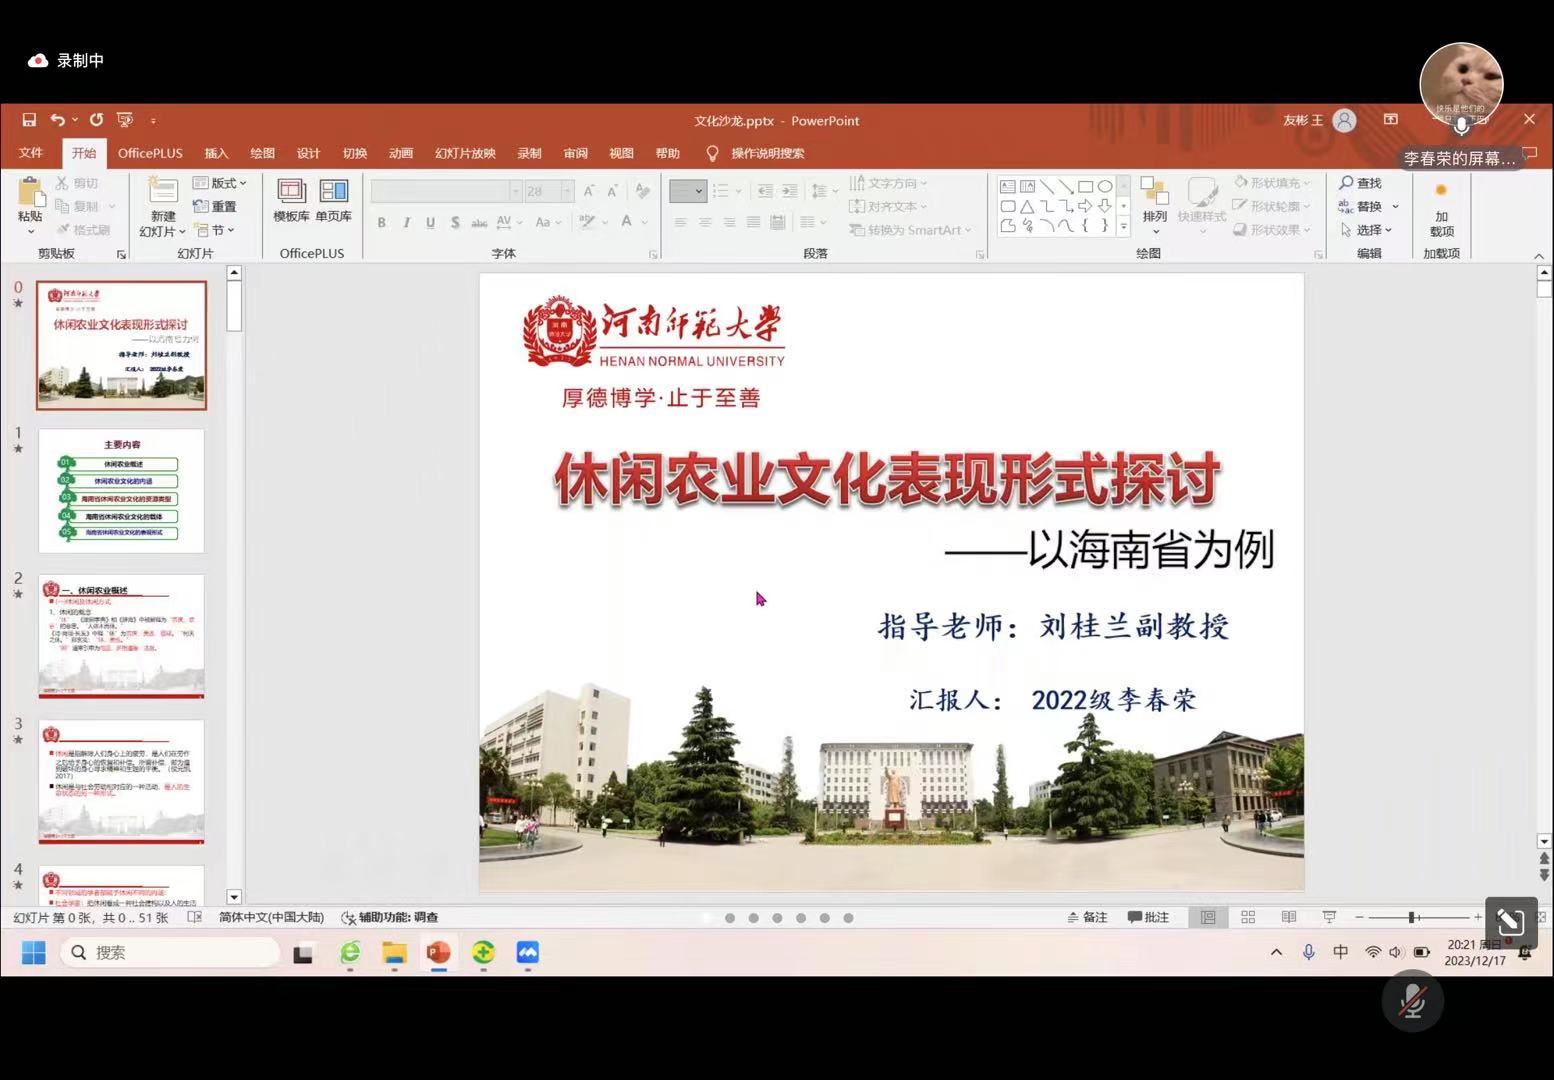
Task: Switch to the Design (设计) tab
Action: point(308,153)
